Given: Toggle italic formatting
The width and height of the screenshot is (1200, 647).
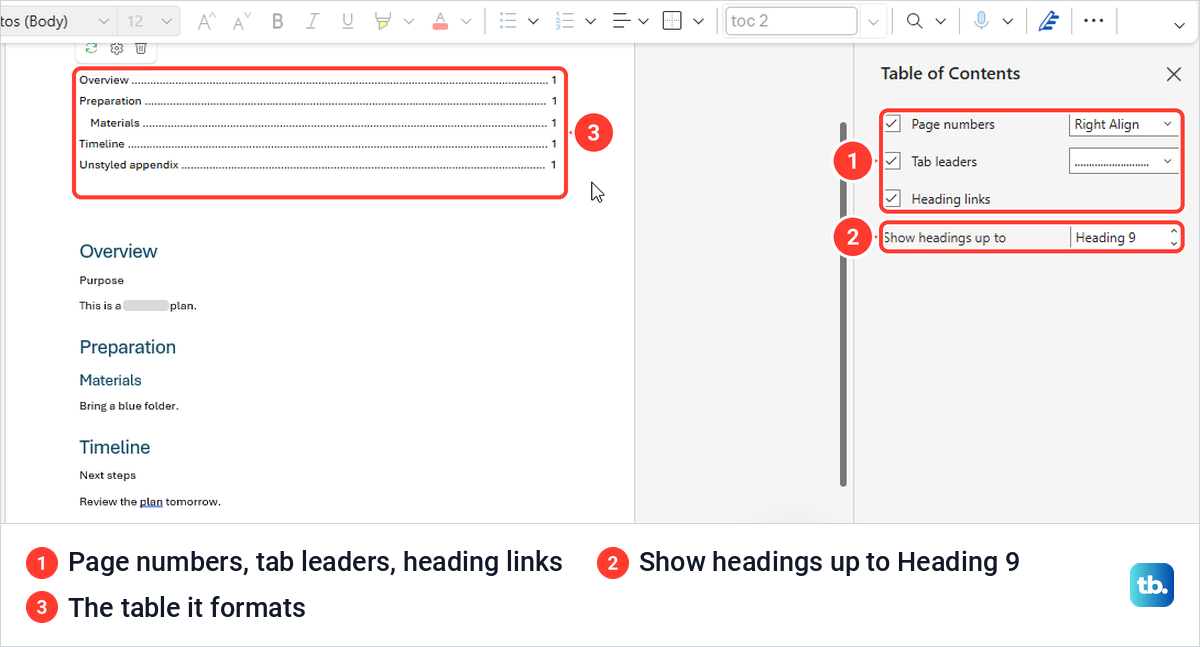Looking at the screenshot, I should [x=313, y=21].
